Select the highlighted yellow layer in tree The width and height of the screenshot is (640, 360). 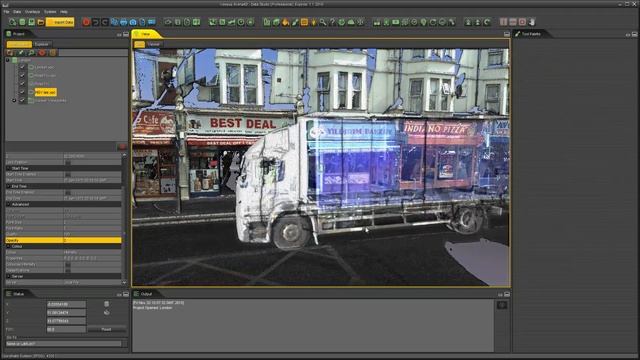point(46,92)
